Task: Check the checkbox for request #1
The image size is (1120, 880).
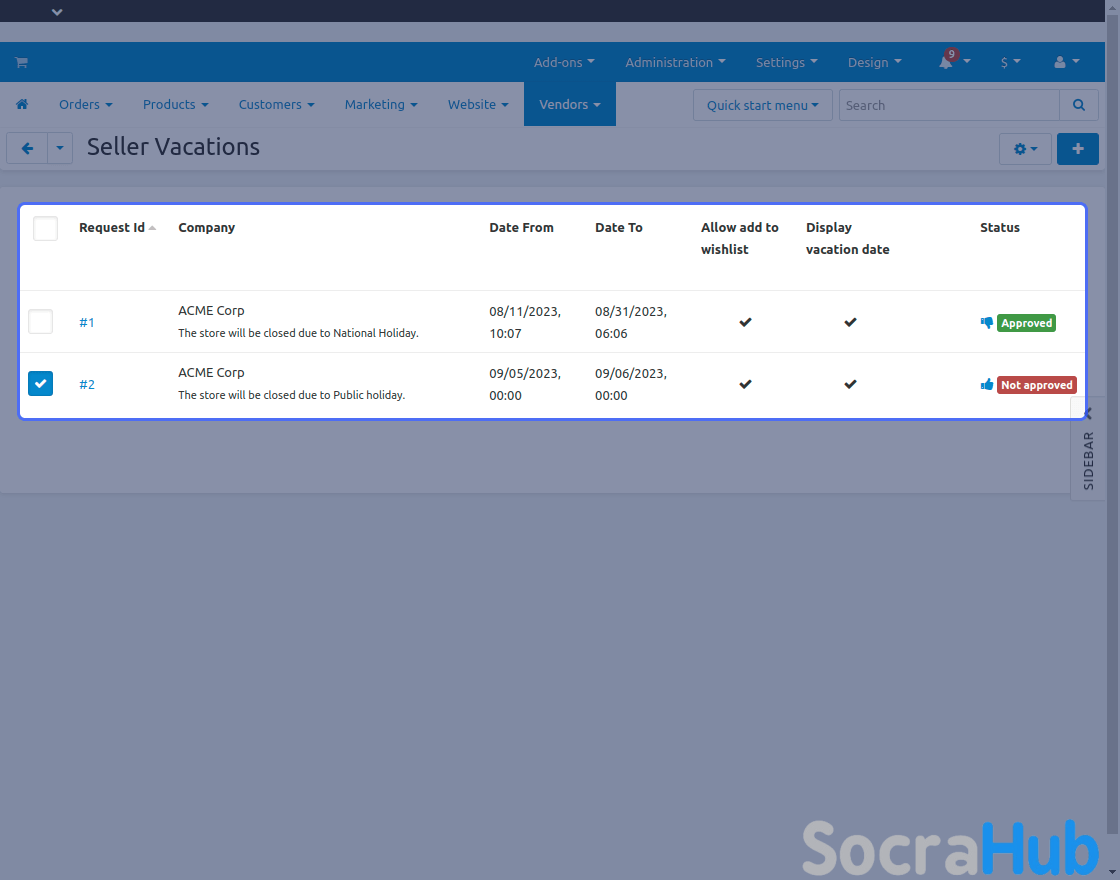Action: pos(41,322)
